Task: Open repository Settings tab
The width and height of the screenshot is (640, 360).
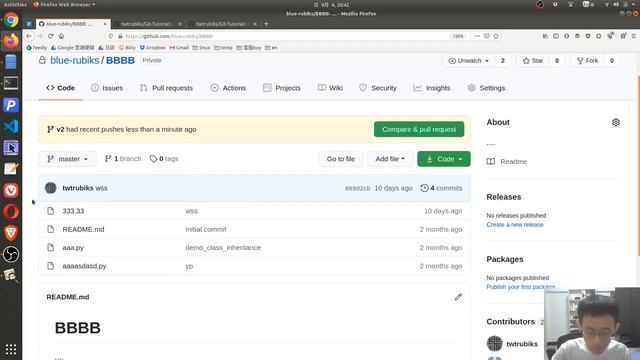Action: coord(486,88)
